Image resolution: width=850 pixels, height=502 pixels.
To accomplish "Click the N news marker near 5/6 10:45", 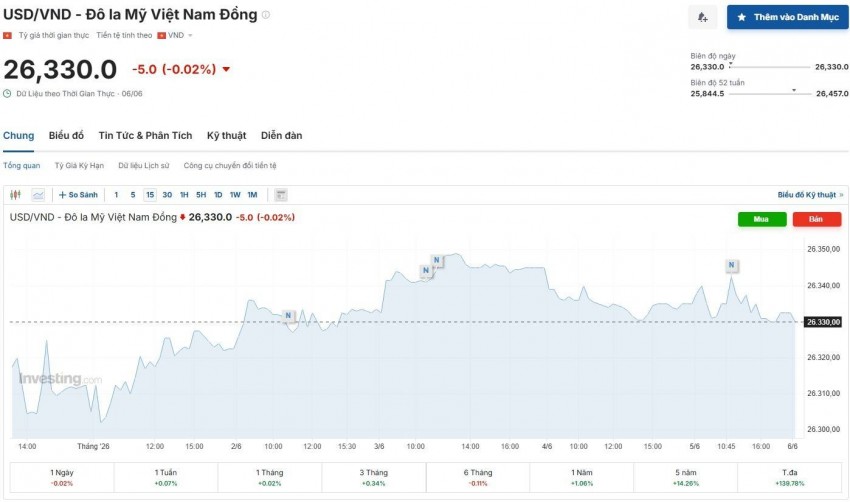I will tap(732, 265).
